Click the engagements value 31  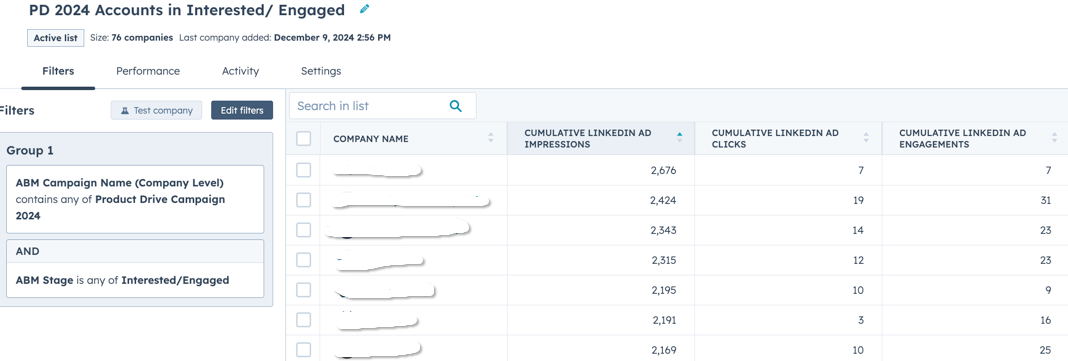click(x=1046, y=200)
